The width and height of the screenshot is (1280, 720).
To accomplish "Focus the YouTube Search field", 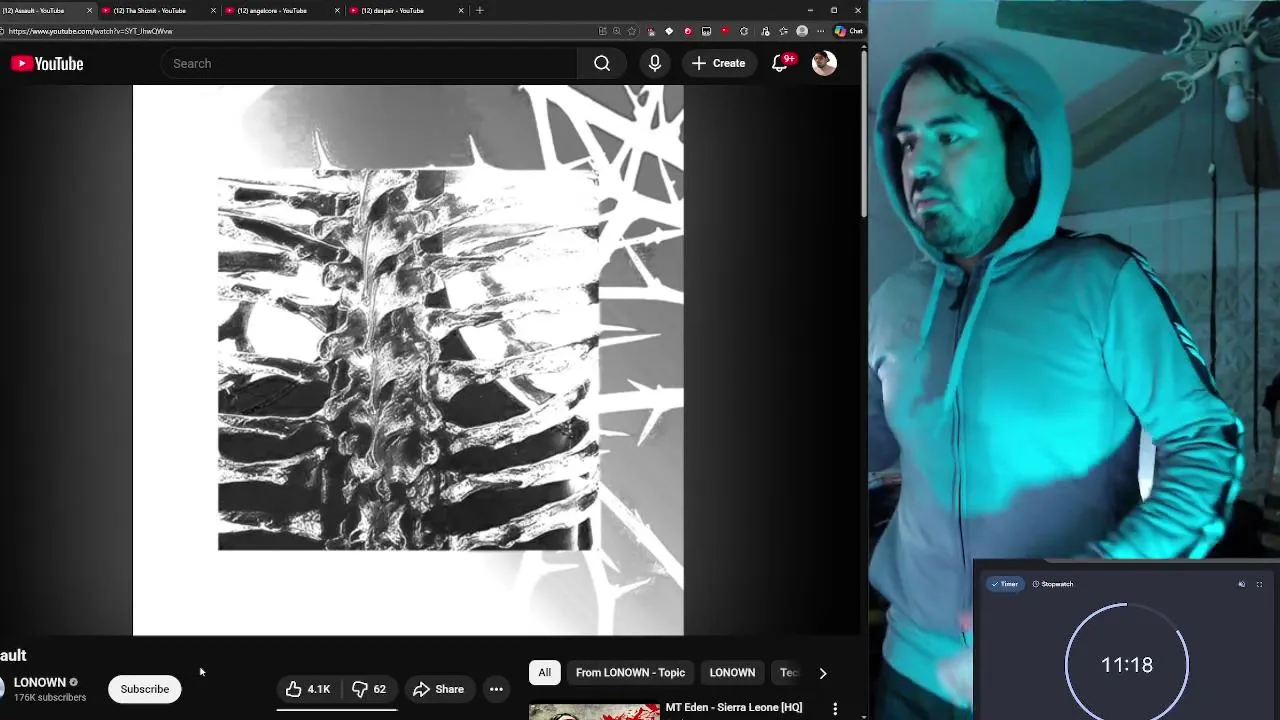I will 368,63.
